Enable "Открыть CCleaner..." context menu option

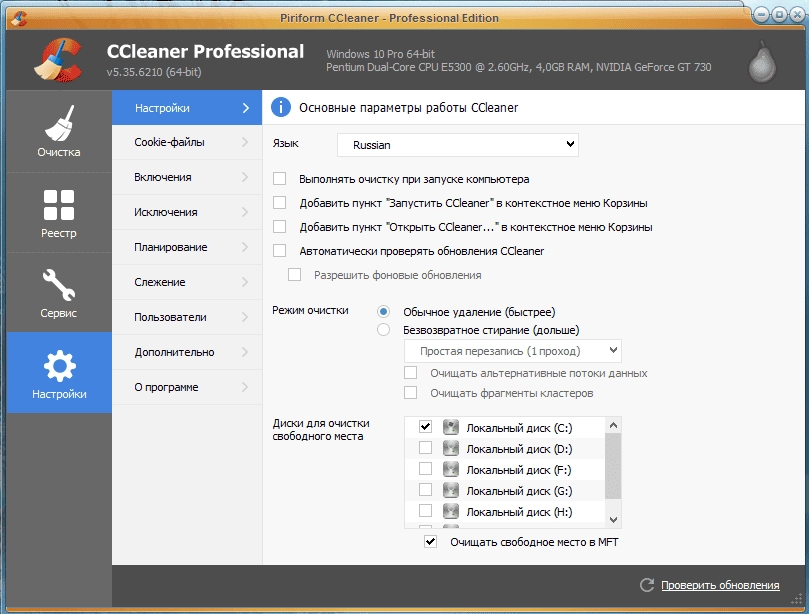coord(280,227)
